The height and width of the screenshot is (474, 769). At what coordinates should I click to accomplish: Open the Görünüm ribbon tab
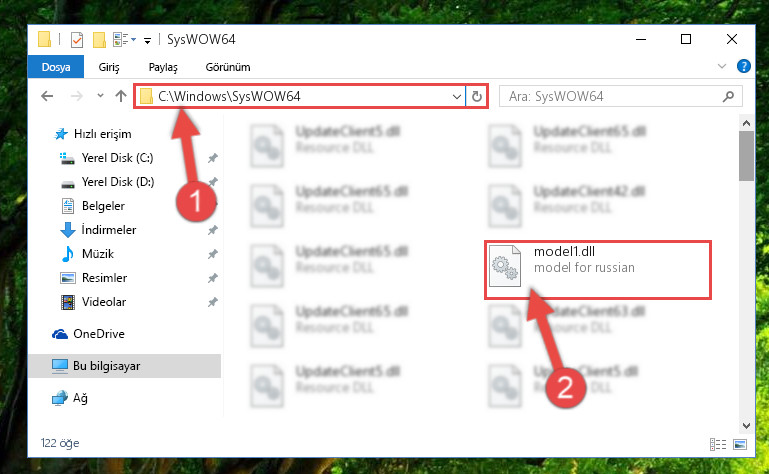click(x=228, y=67)
